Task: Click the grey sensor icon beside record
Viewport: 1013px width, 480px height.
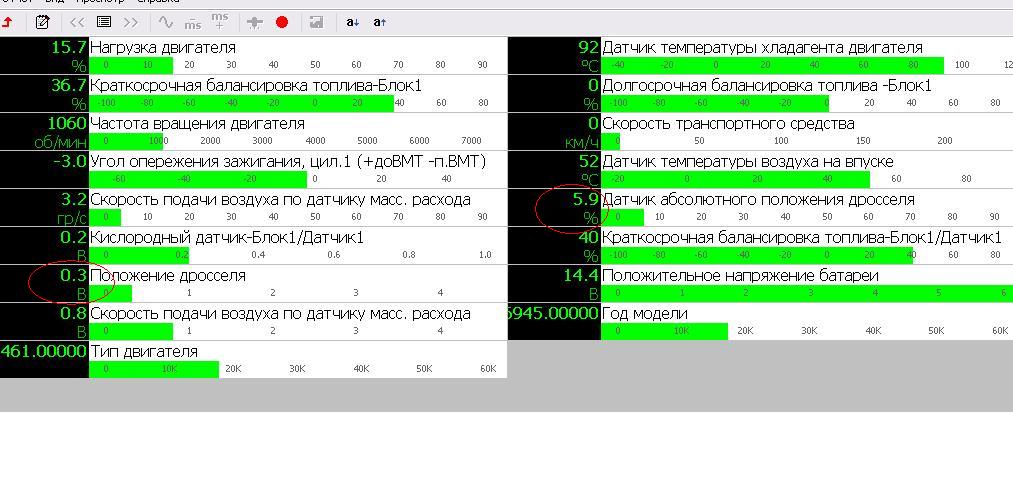Action: pyautogui.click(x=255, y=23)
